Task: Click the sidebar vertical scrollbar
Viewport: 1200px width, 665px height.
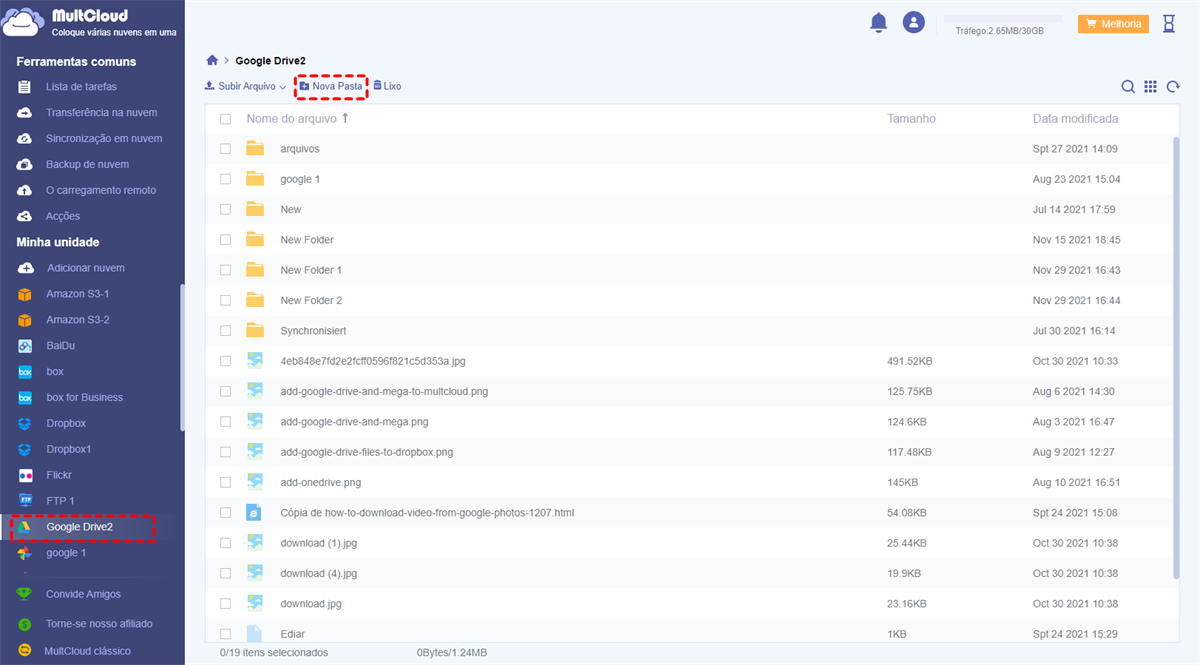Action: [x=181, y=358]
